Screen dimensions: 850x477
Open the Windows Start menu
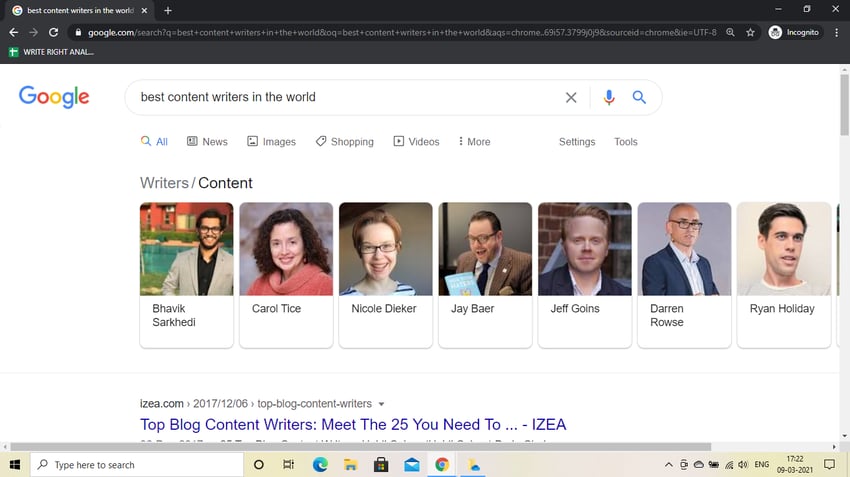[x=15, y=465]
